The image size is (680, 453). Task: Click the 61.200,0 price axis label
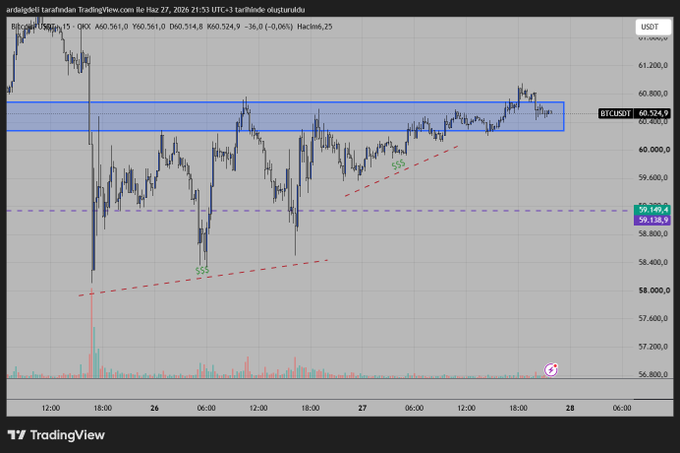(653, 65)
